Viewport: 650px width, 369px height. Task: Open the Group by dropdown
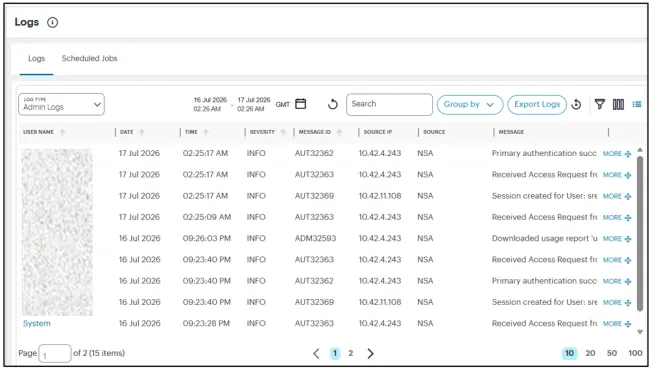[x=470, y=104]
